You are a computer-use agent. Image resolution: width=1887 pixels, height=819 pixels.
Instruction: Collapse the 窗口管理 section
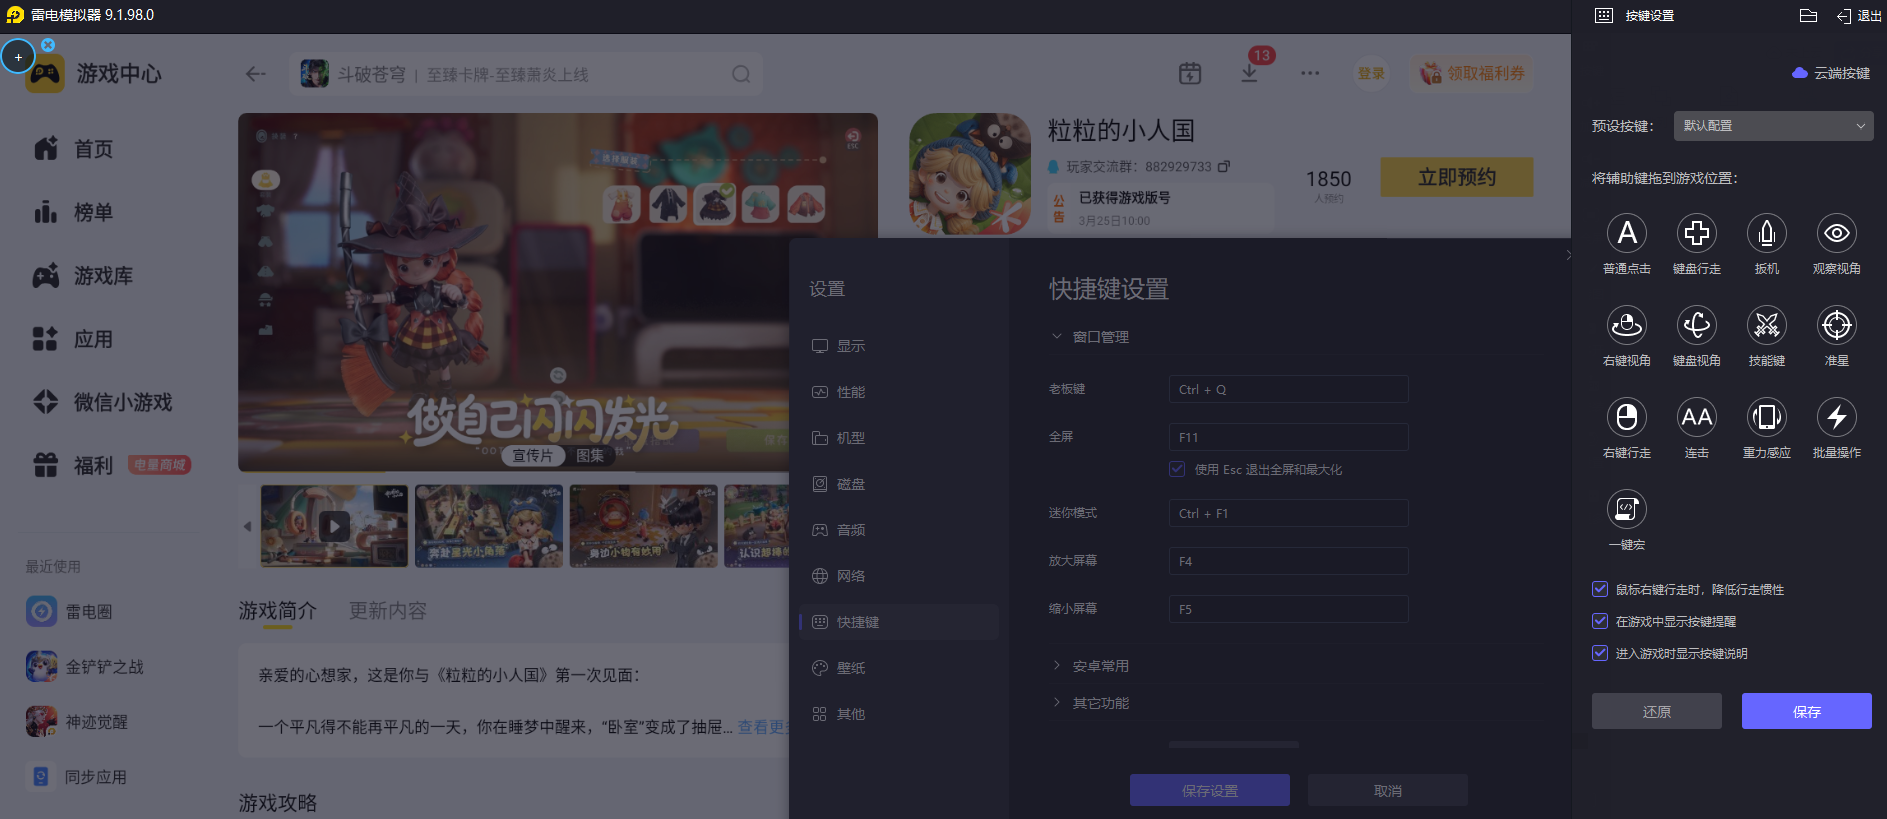click(x=1100, y=337)
